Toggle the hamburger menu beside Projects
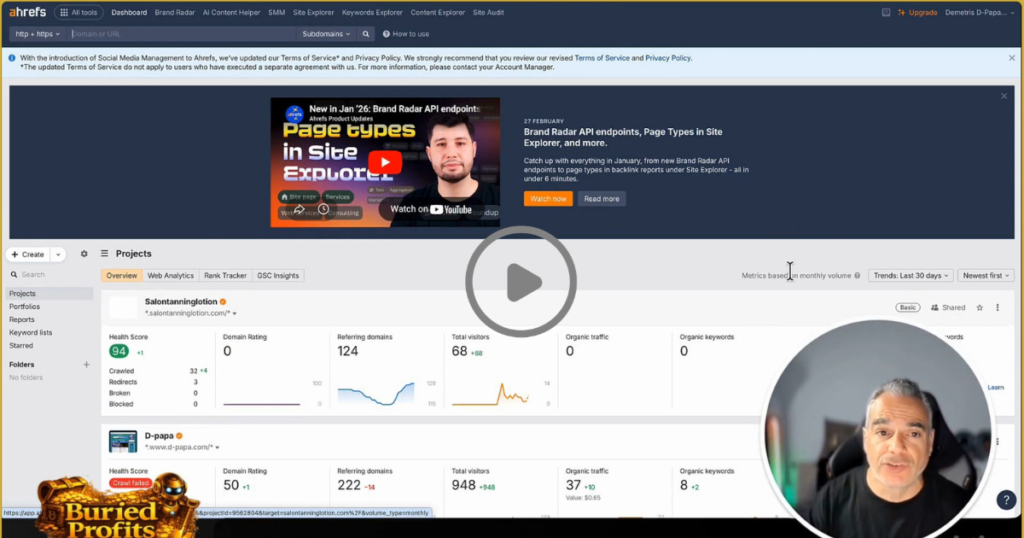The height and width of the screenshot is (538, 1024). [x=104, y=254]
